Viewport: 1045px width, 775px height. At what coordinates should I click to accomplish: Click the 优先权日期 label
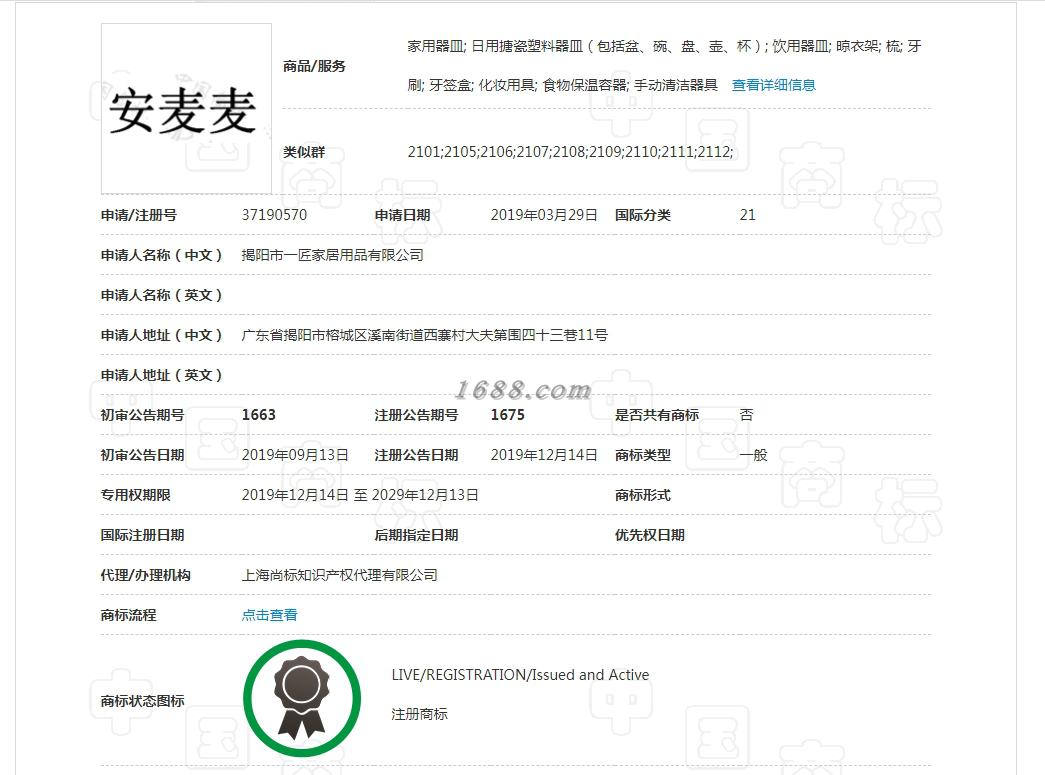click(650, 535)
